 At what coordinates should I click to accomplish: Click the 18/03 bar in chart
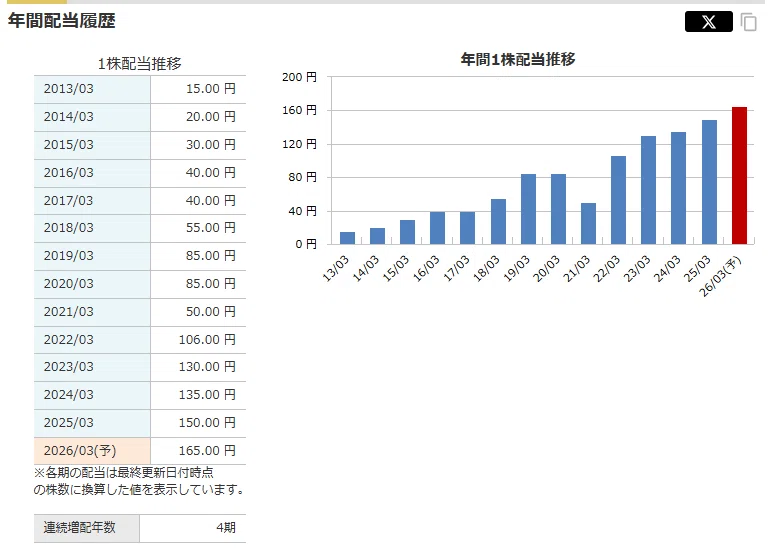(498, 221)
